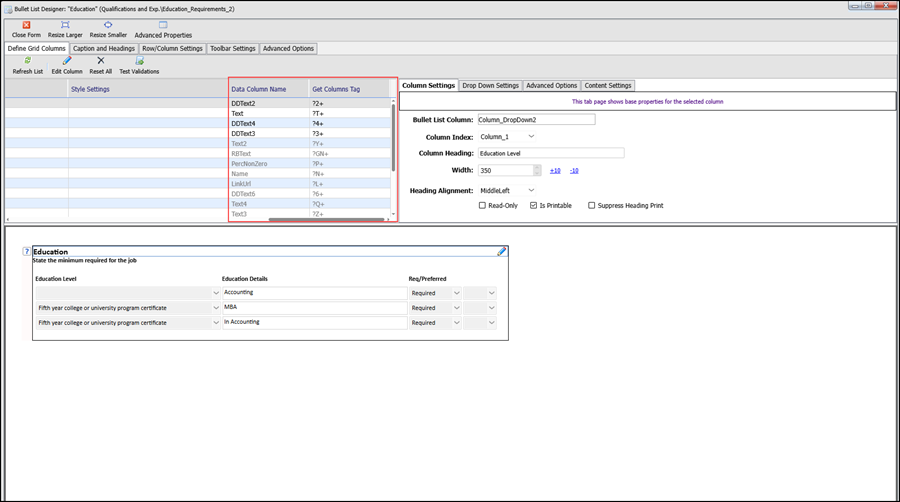
Task: Click the Test Validations icon
Action: [x=139, y=61]
